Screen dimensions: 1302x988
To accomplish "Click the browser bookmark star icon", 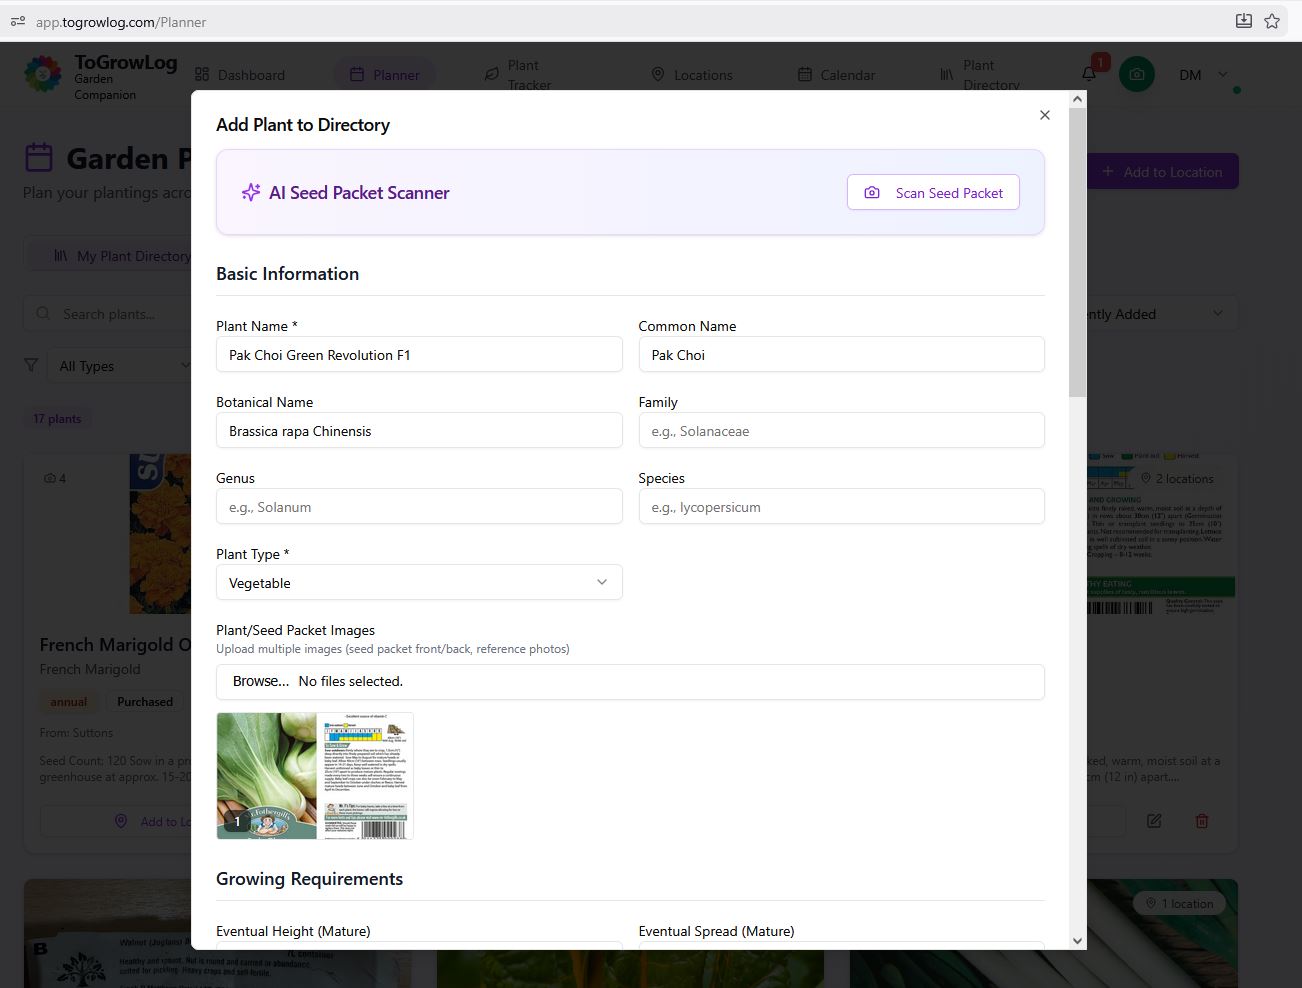I will (x=1272, y=21).
